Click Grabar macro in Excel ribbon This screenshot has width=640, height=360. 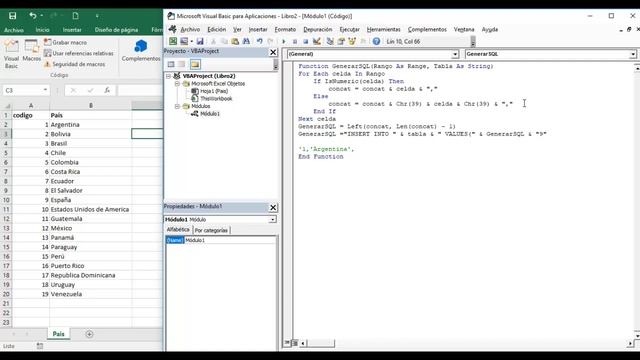coord(65,42)
